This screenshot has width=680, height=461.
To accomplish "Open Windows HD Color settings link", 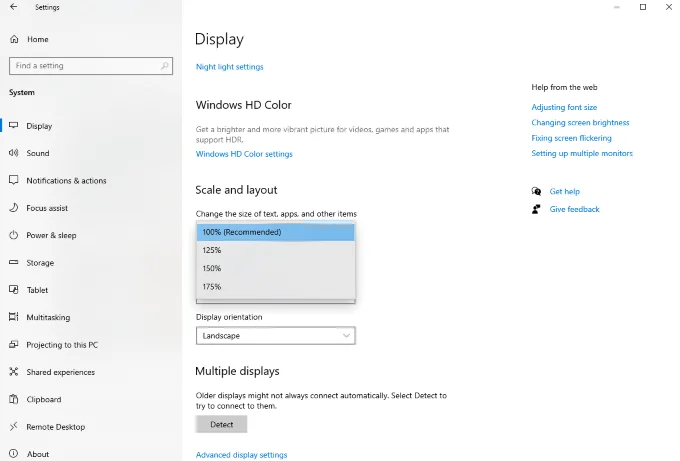I will click(244, 154).
